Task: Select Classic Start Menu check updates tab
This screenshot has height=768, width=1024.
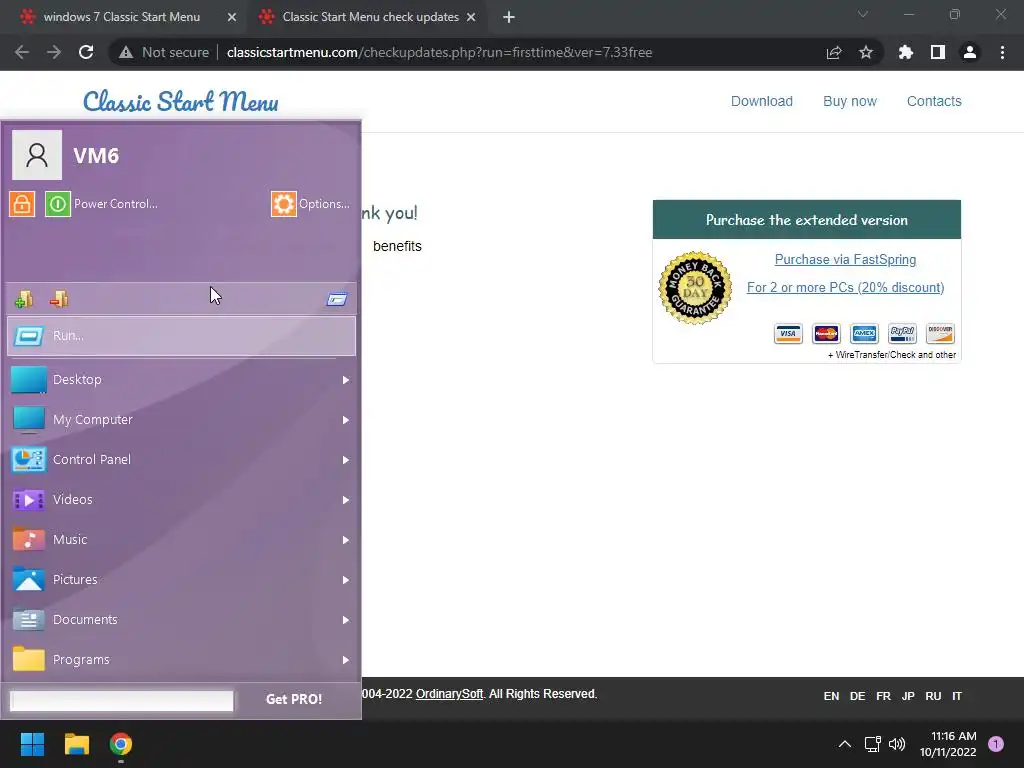Action: tap(370, 17)
